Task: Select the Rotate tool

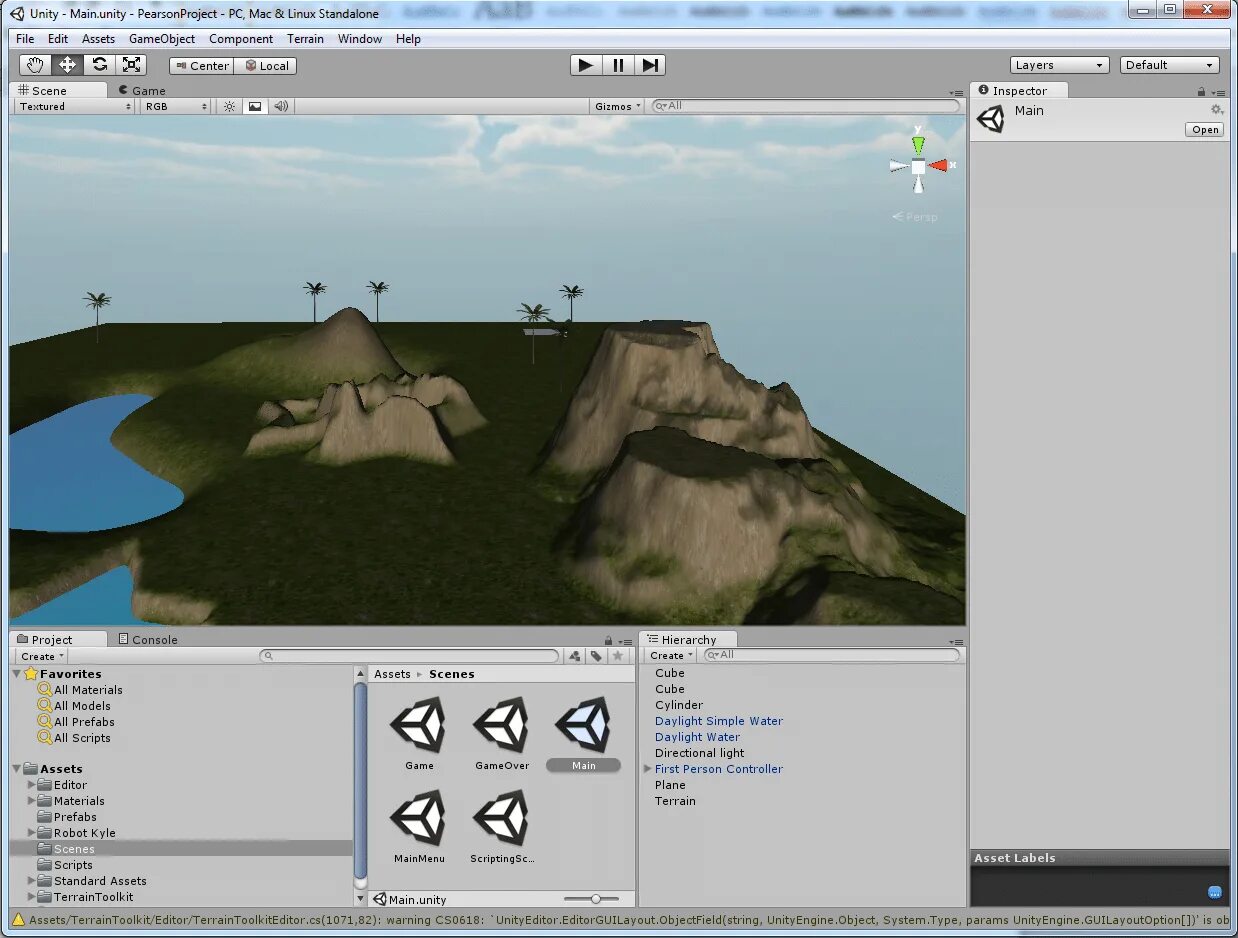Action: click(99, 65)
